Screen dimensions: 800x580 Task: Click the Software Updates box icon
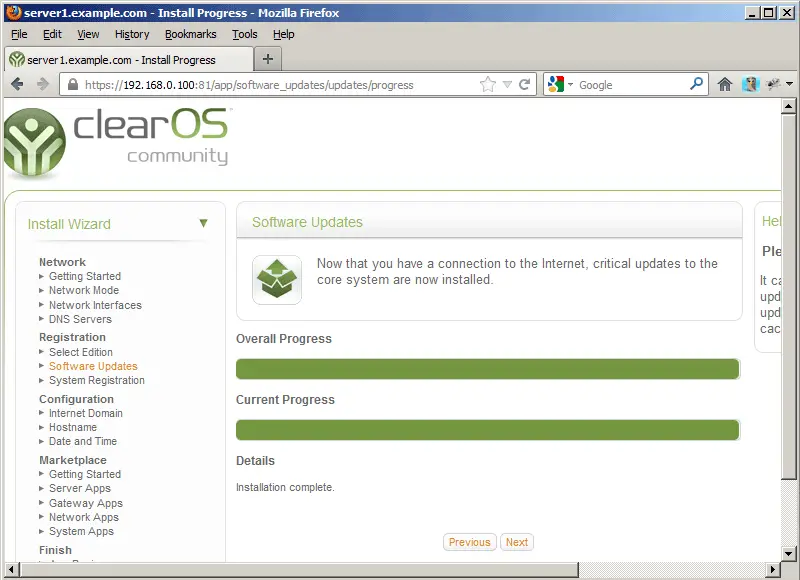277,280
